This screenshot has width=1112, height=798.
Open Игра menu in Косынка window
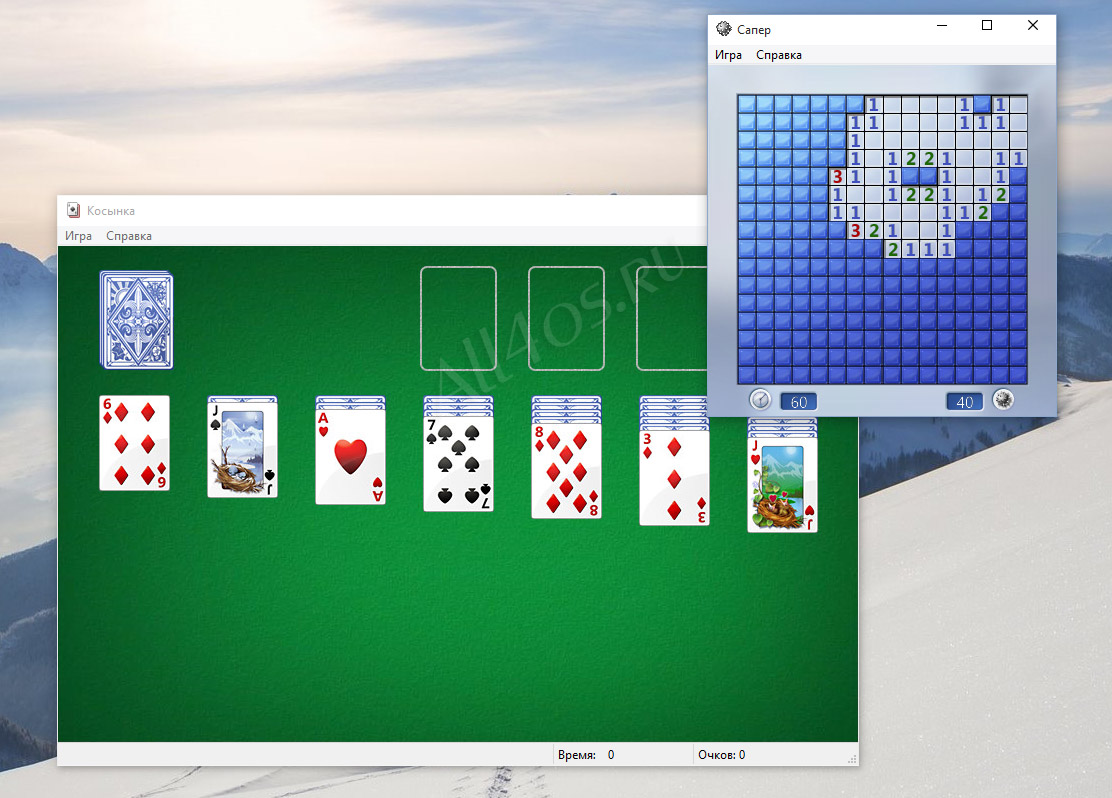point(79,235)
